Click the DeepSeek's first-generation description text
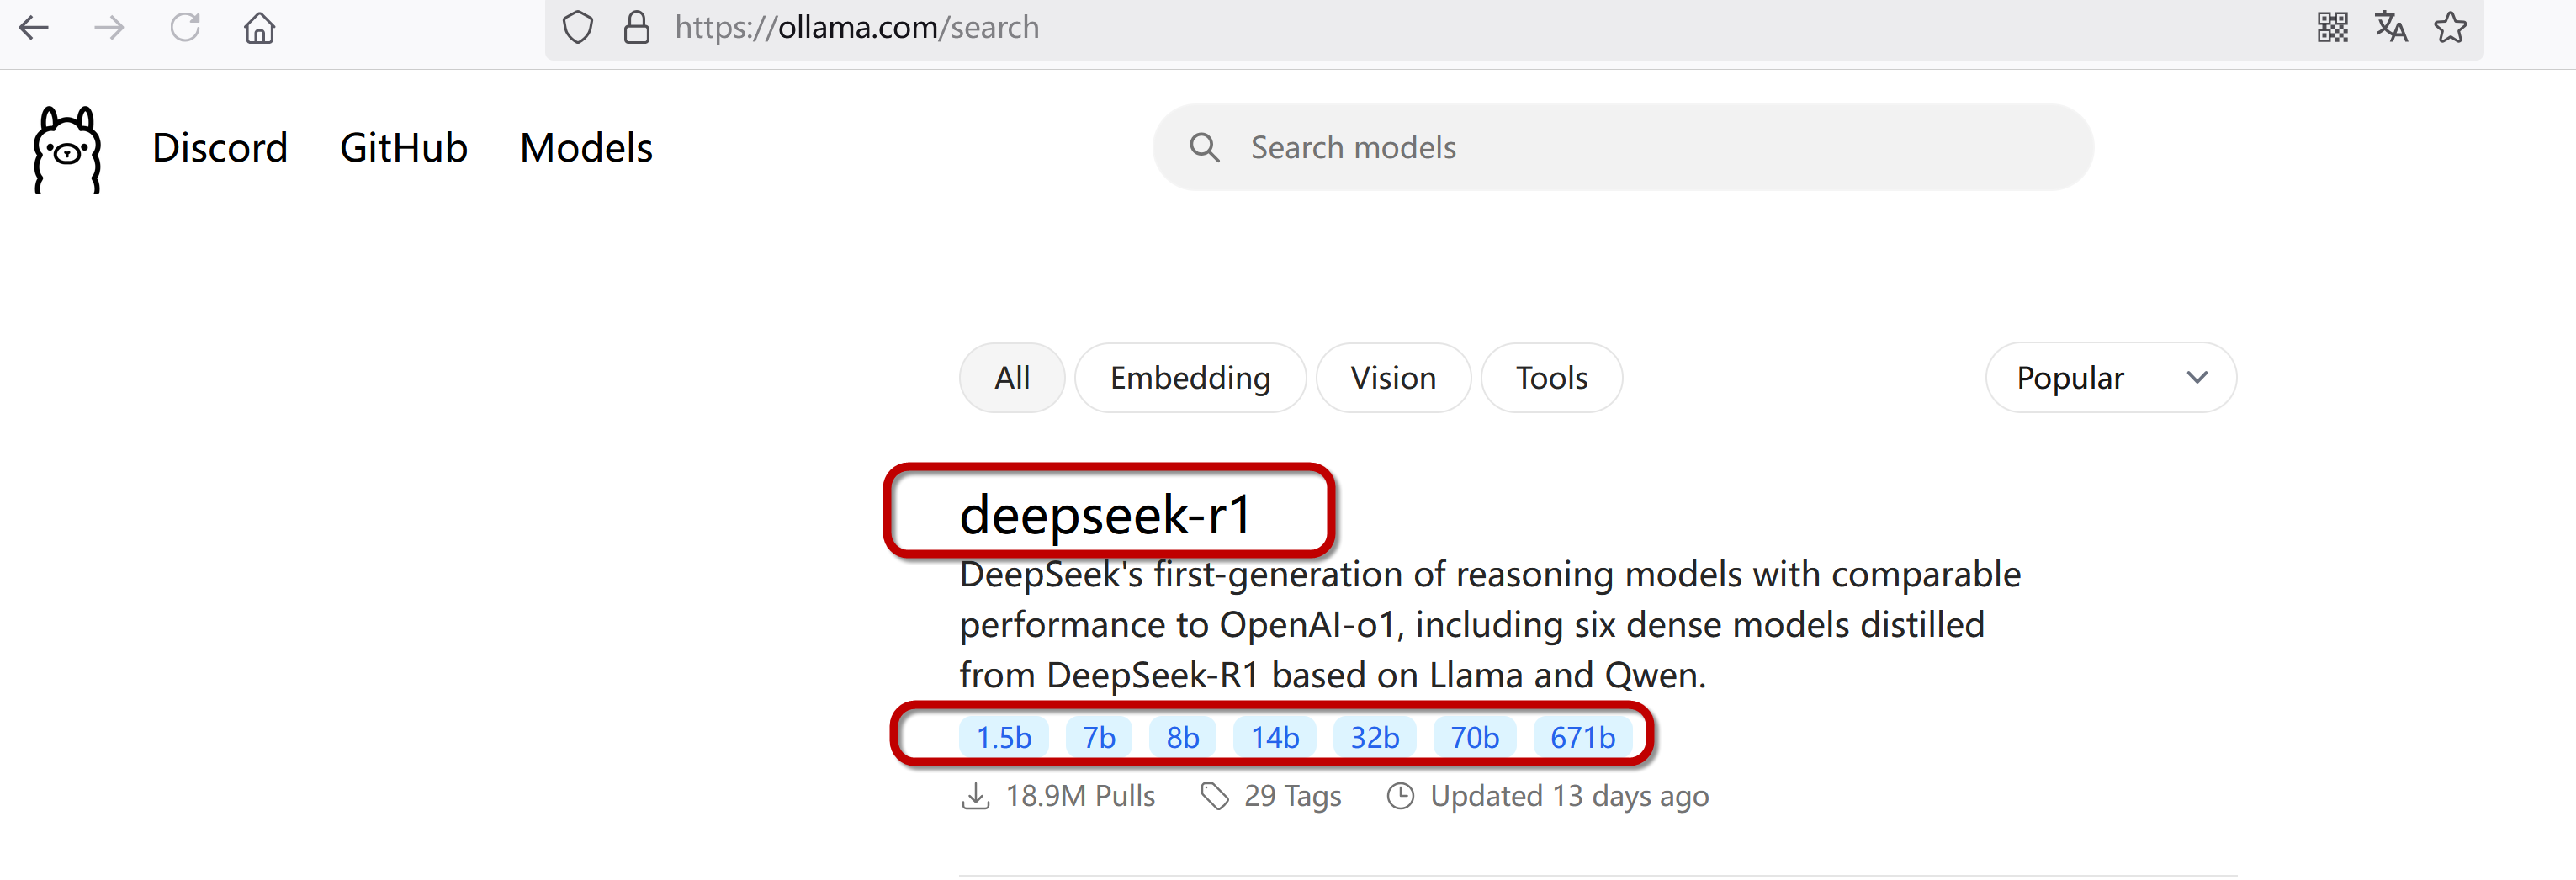The image size is (2576, 880). pos(1490,626)
